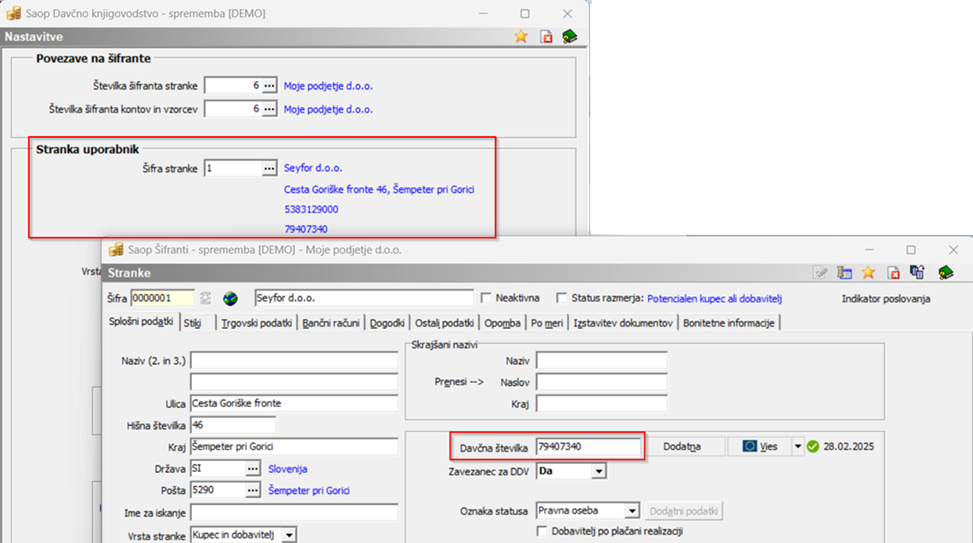Click the Seyfor d.o.o. link in Nastavitve
The image size is (973, 543).
coord(313,168)
